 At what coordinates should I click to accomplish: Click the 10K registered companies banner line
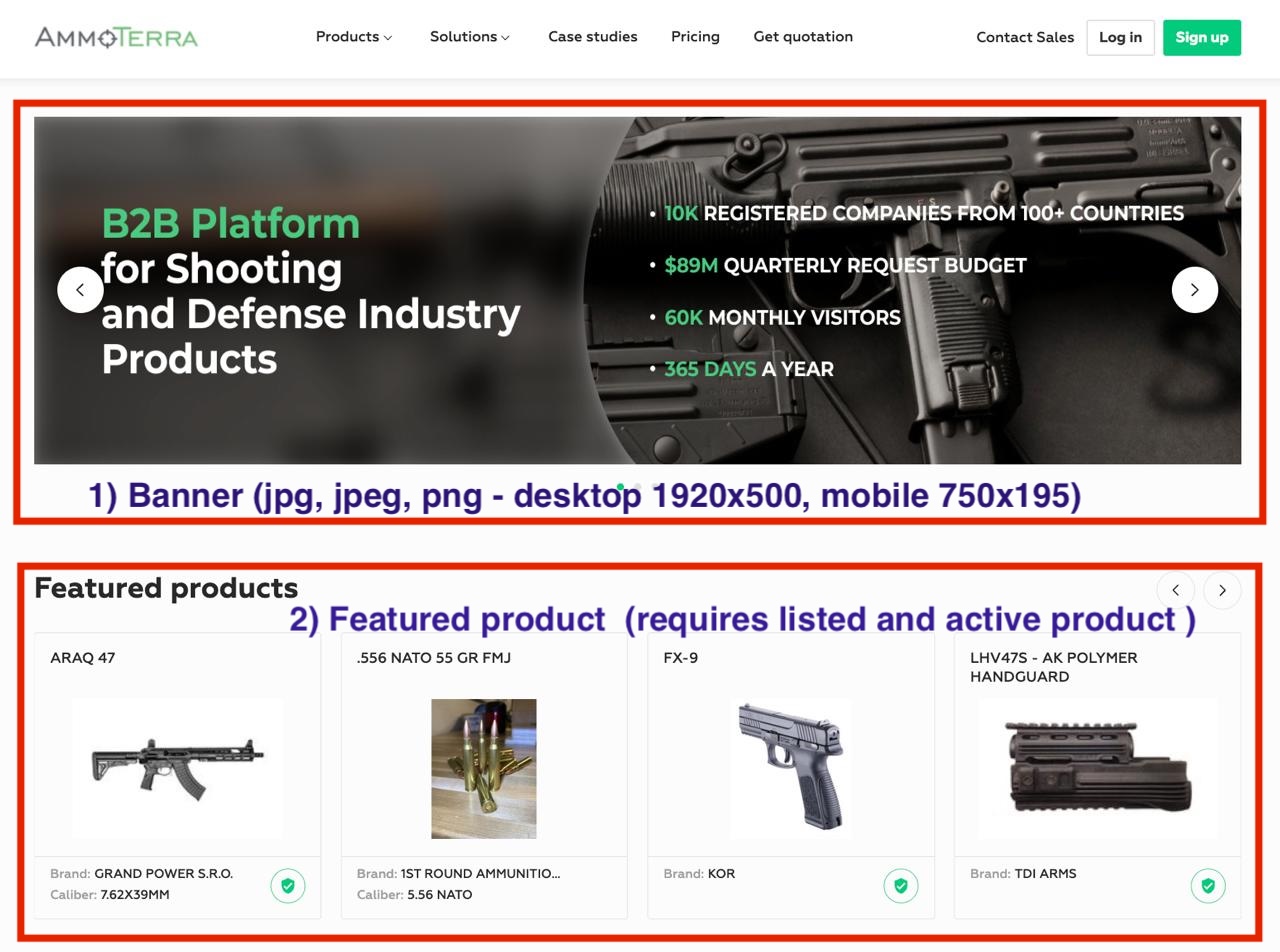coord(924,213)
